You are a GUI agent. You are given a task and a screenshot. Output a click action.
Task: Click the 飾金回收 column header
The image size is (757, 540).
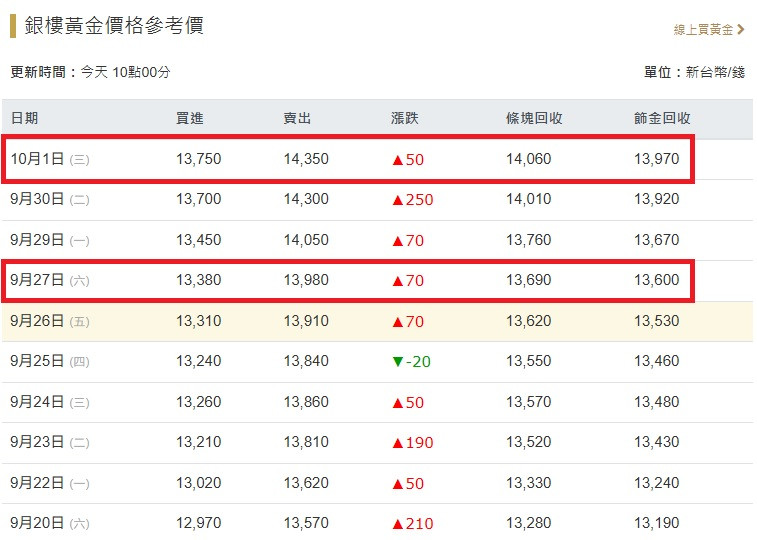[662, 118]
